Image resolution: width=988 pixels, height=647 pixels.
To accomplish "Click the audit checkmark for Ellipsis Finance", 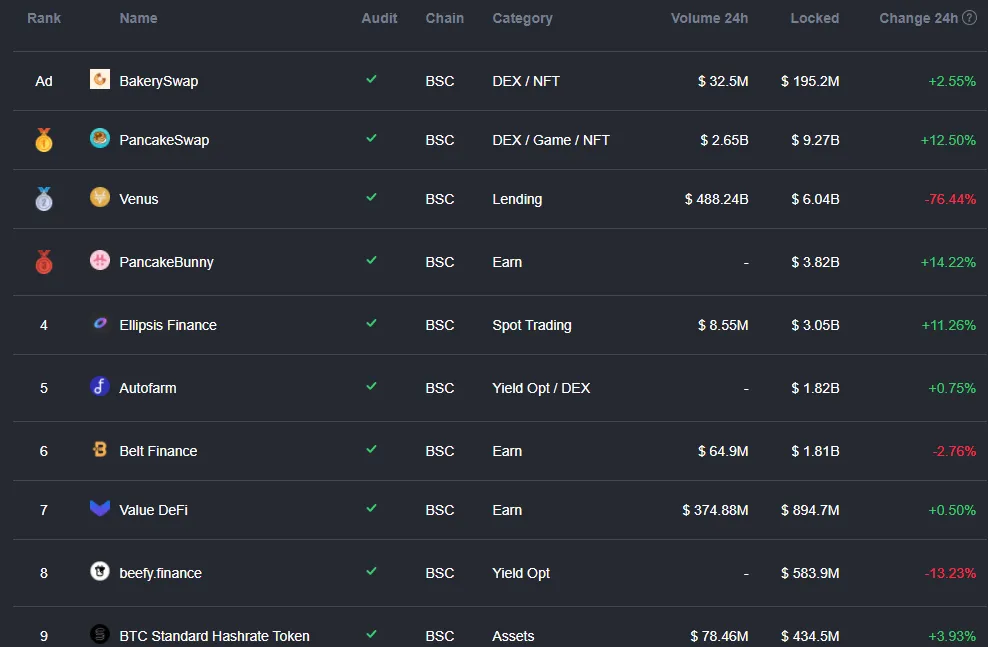I will coord(371,323).
